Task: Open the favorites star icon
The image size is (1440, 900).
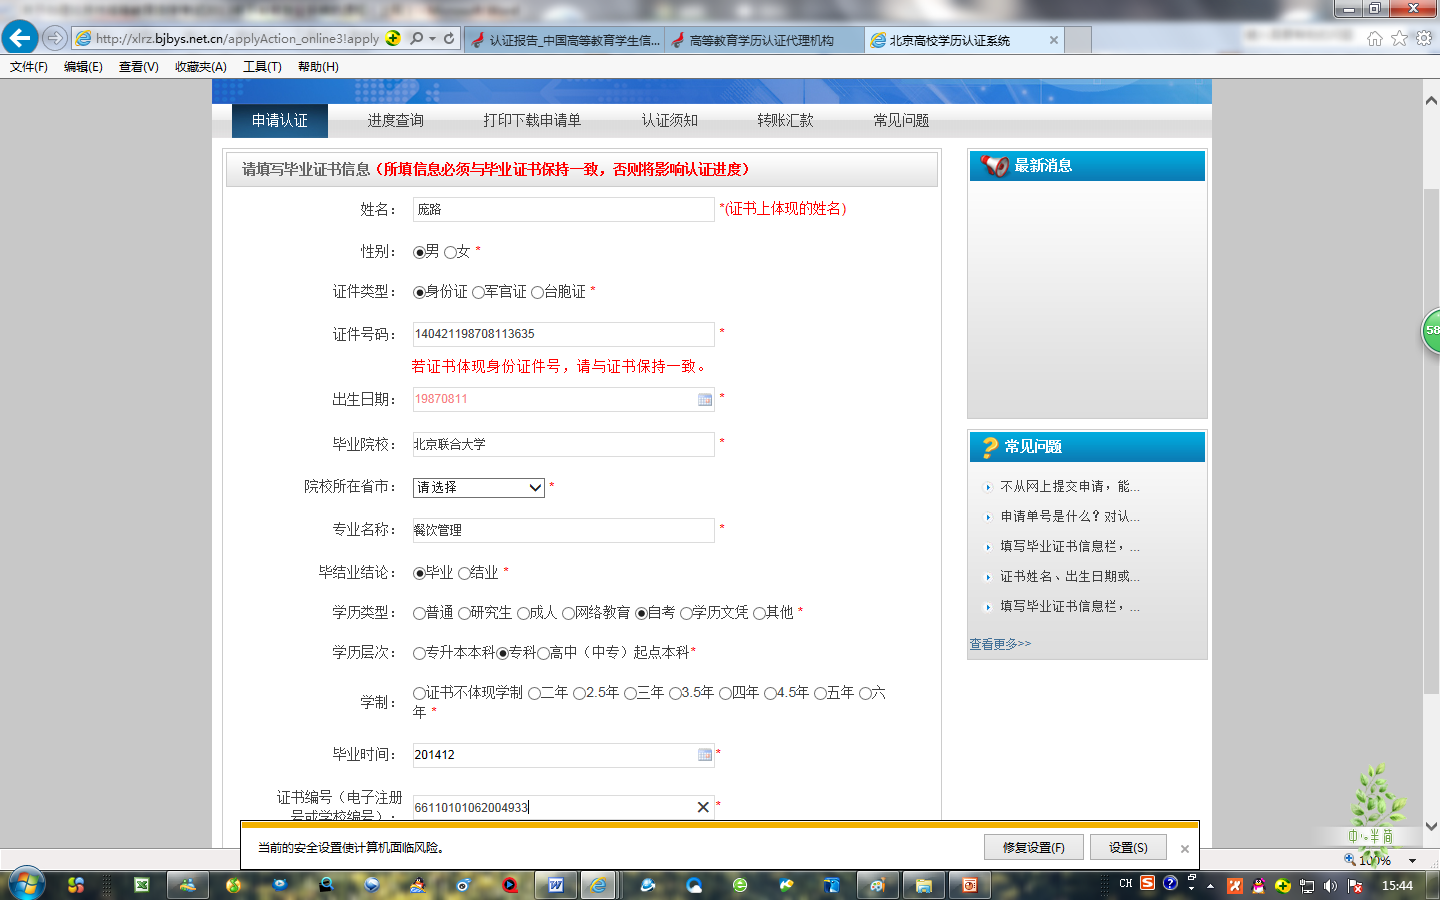Action: click(x=1399, y=38)
